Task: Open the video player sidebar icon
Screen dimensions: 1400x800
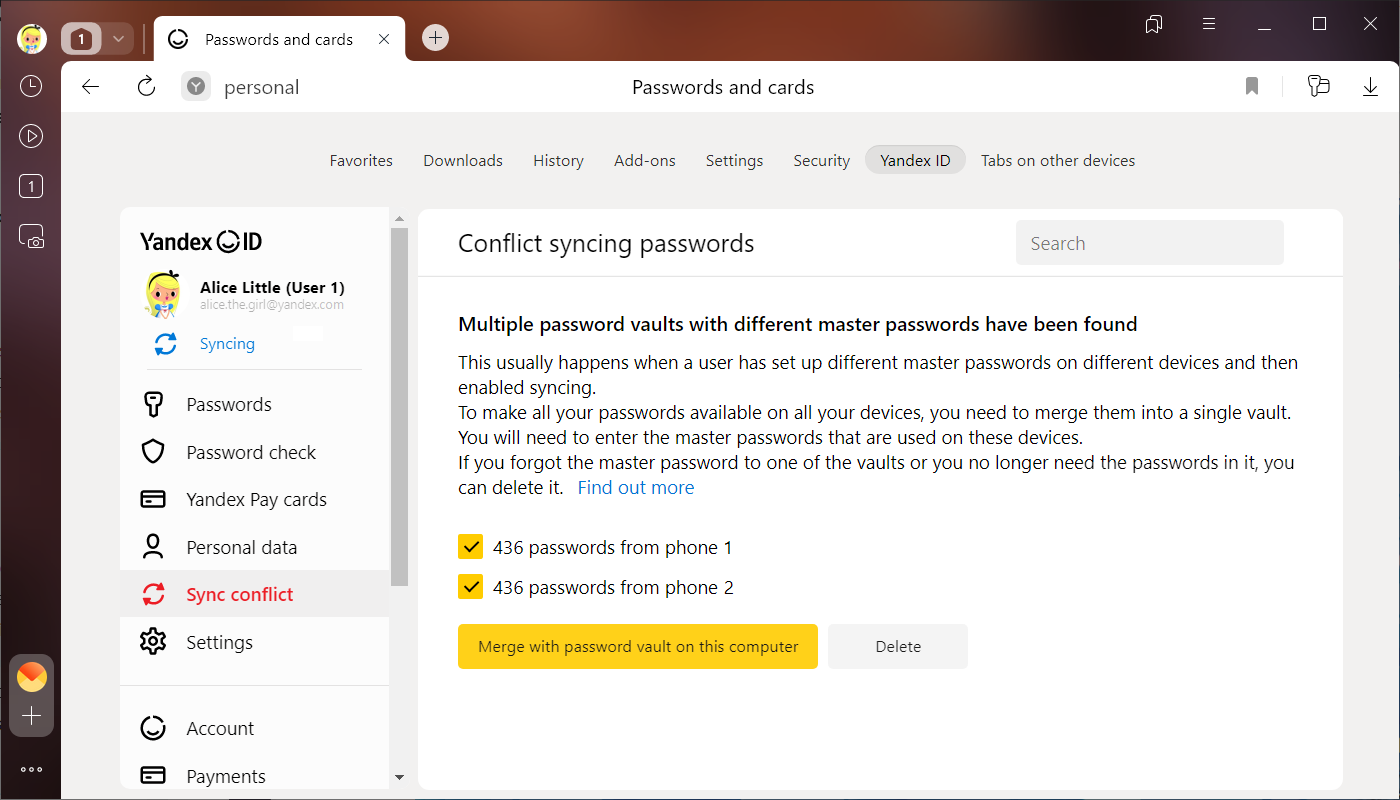Action: pos(31,137)
